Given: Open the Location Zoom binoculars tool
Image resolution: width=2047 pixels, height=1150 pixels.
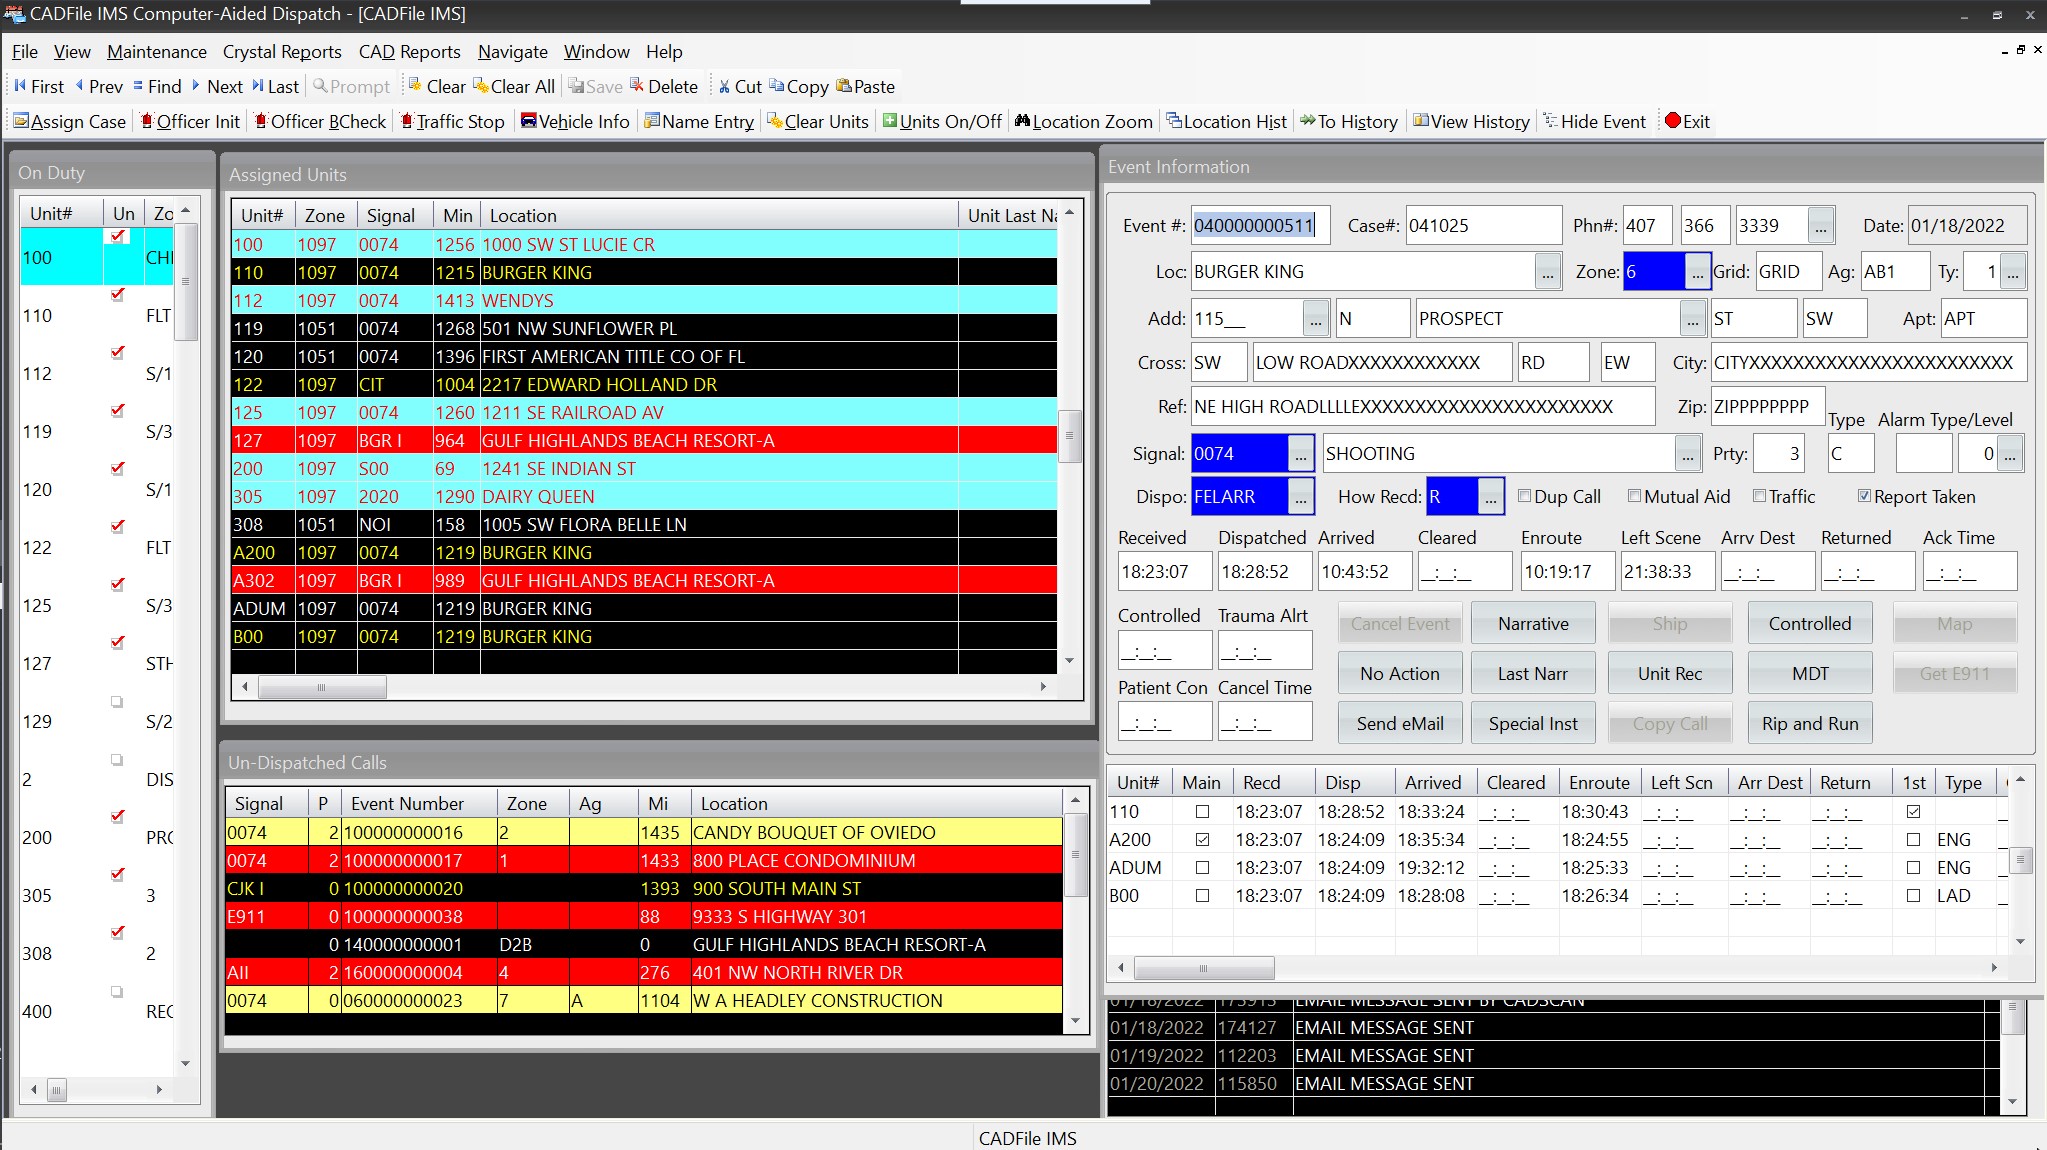Looking at the screenshot, I should tap(1022, 121).
